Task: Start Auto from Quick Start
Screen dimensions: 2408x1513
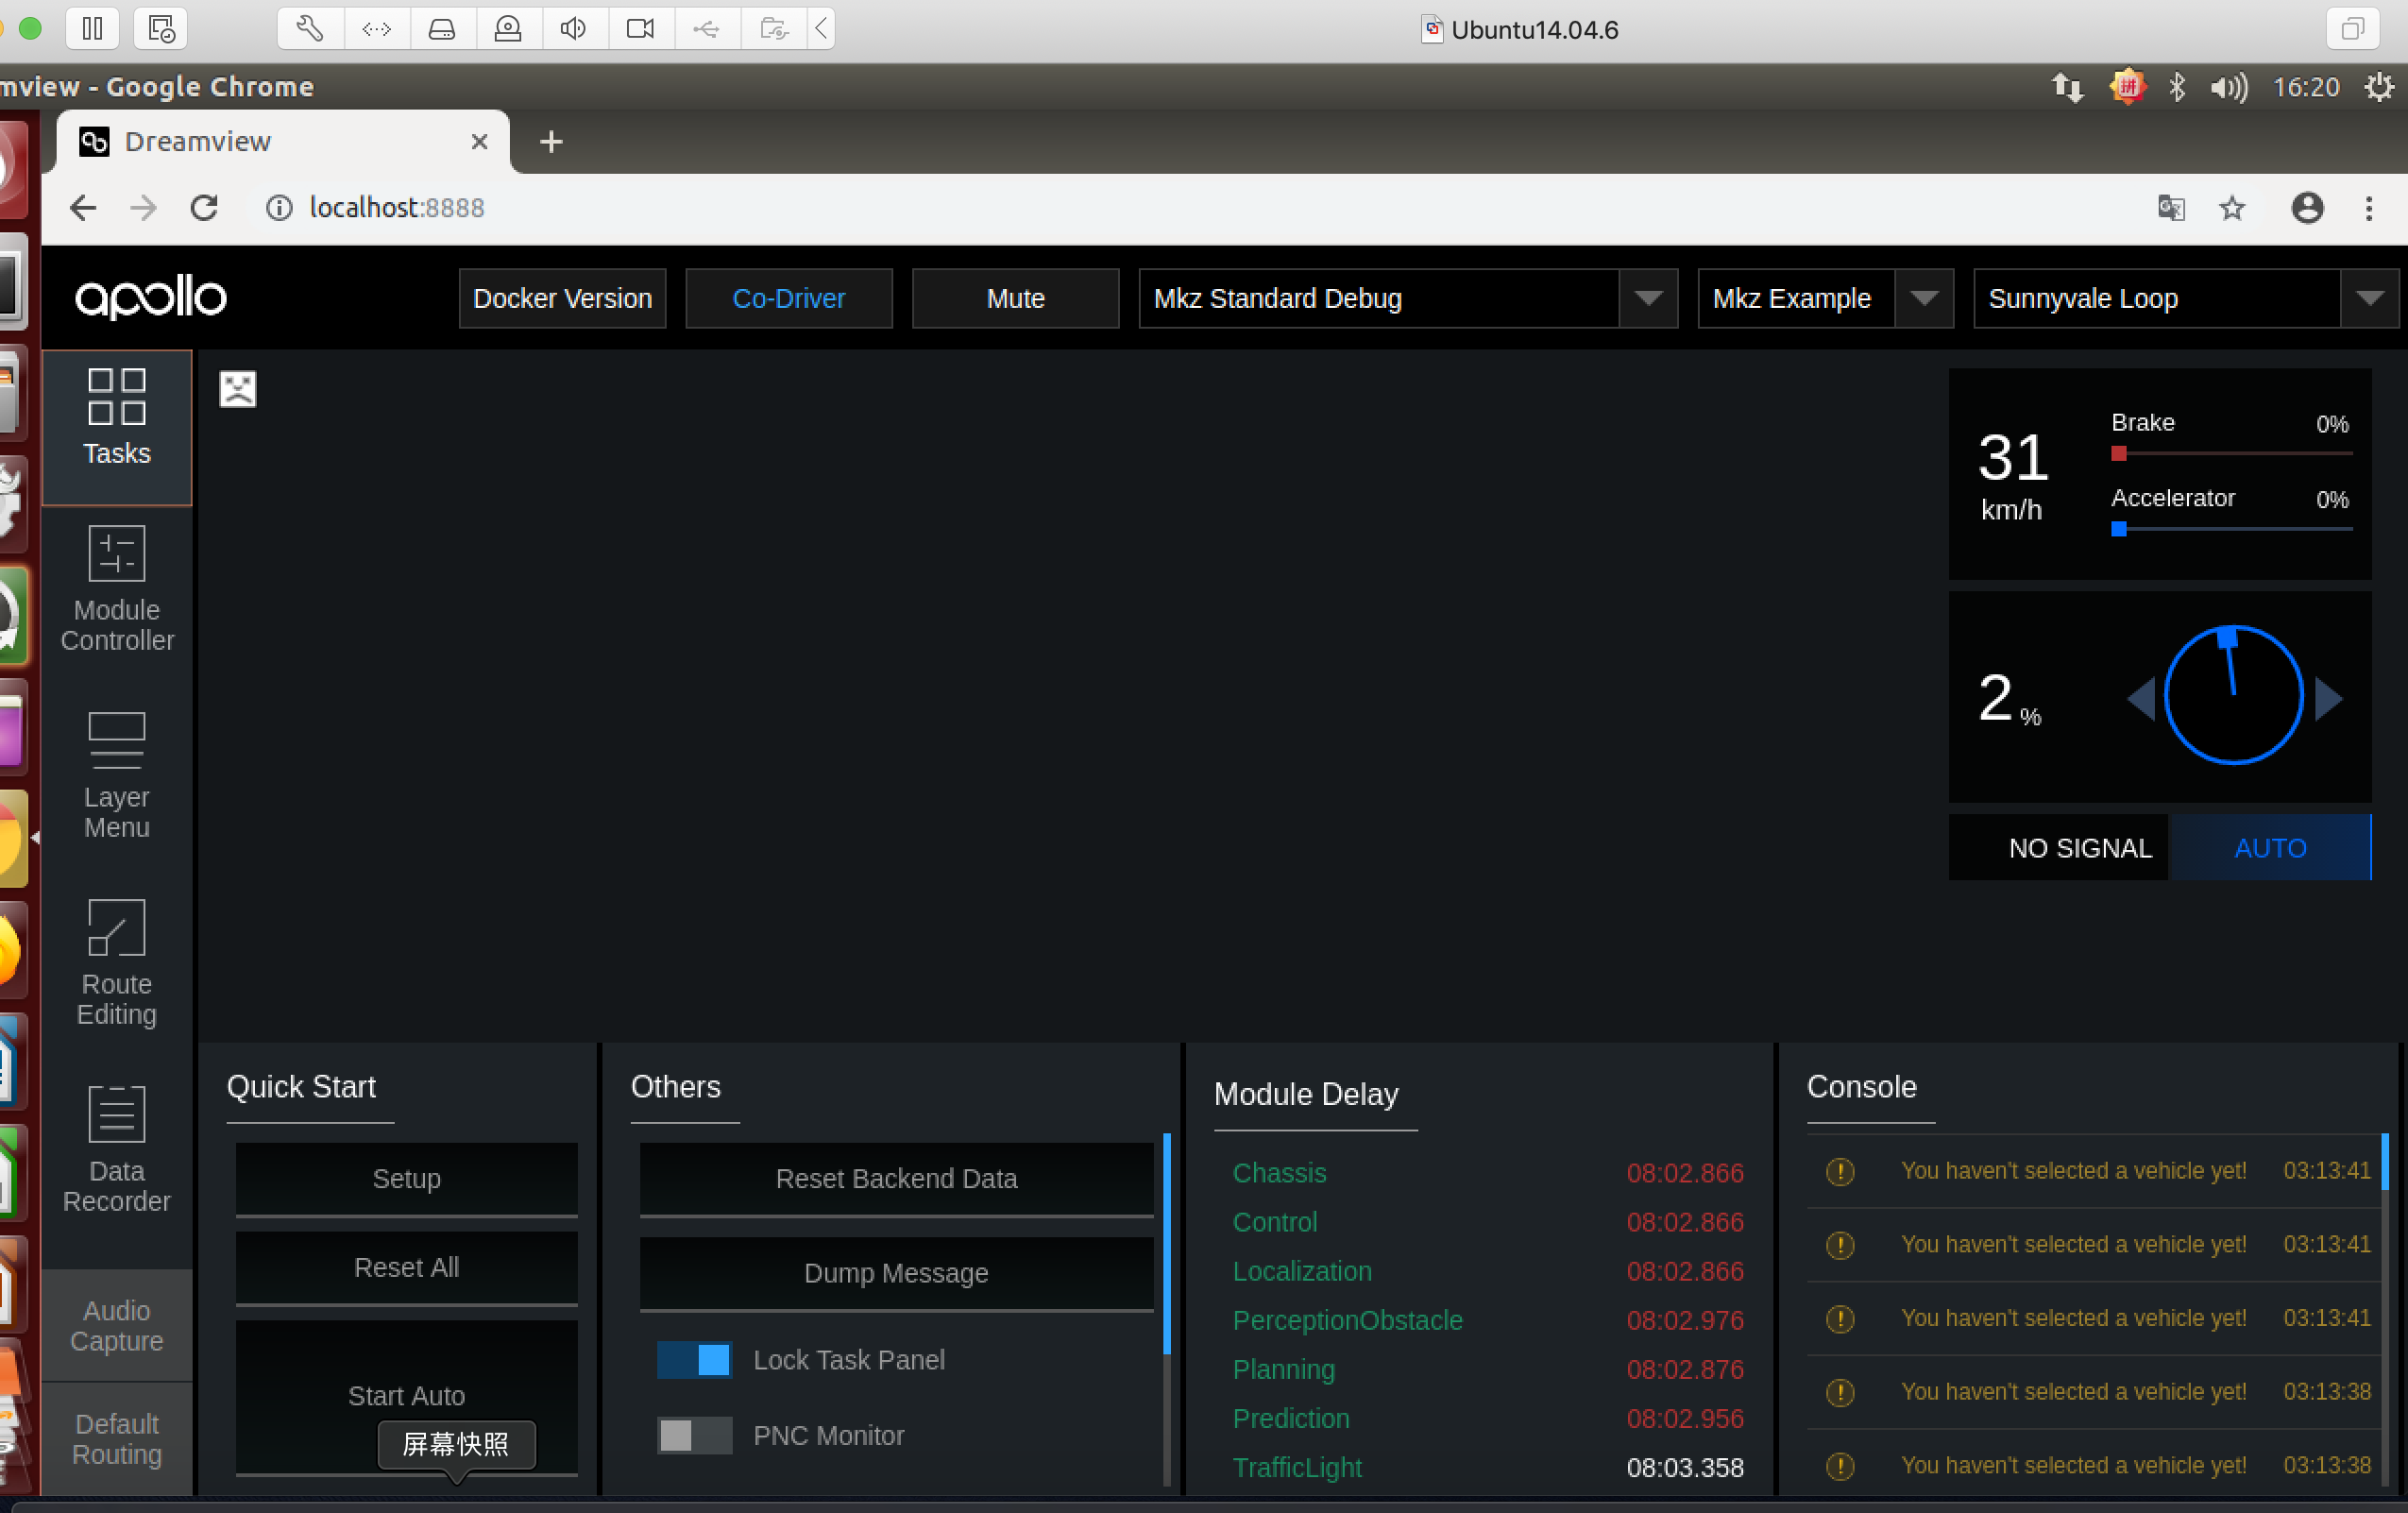Action: pos(406,1395)
